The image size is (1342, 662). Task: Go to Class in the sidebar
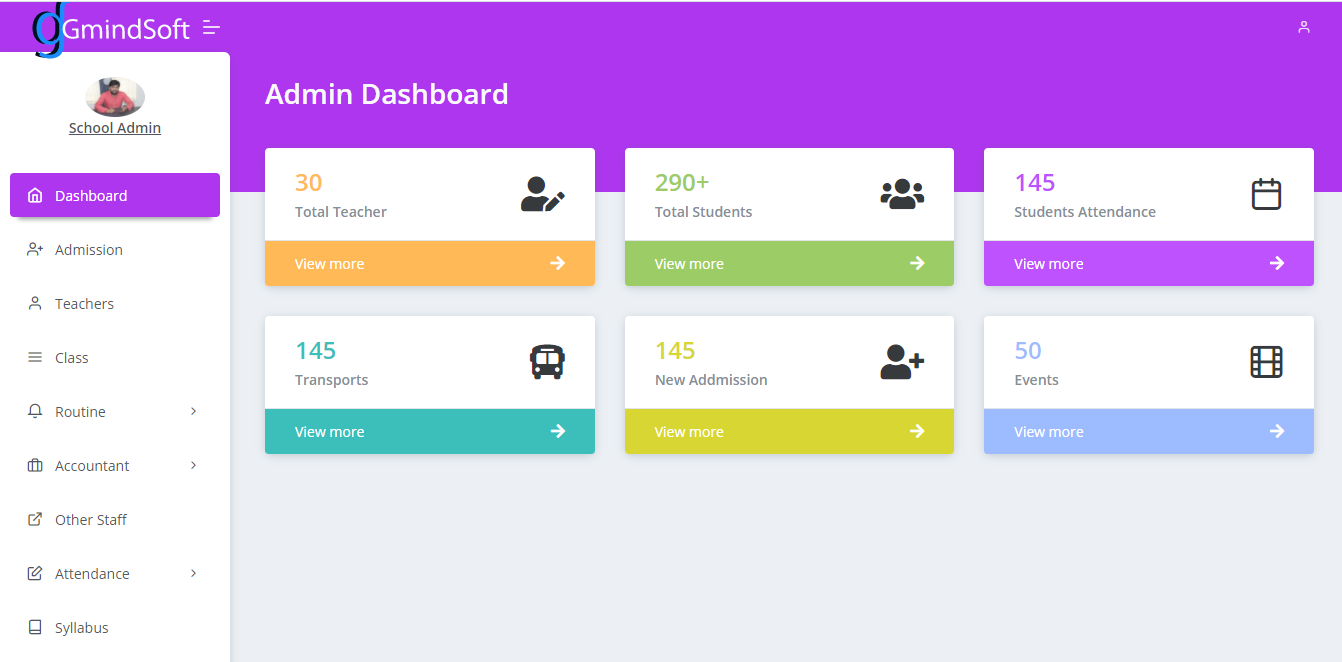pos(72,358)
